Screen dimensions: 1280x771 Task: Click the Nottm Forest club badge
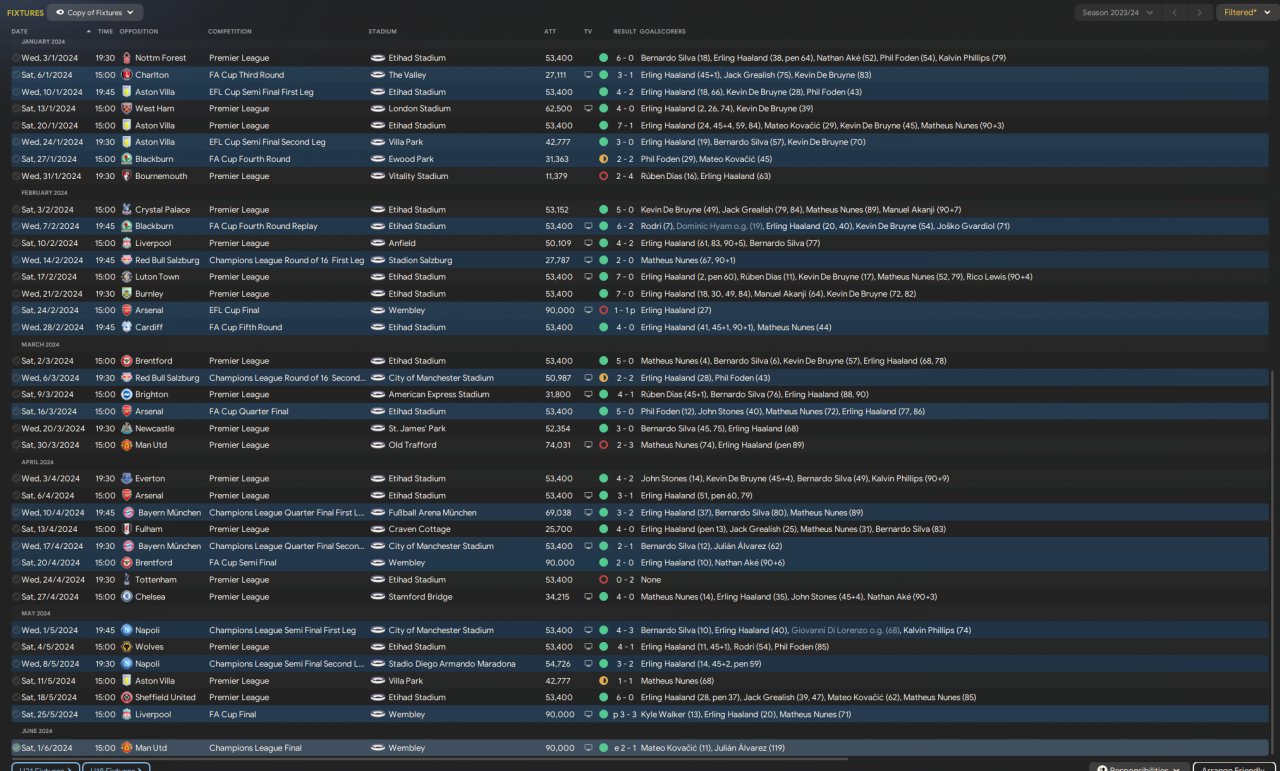pyautogui.click(x=126, y=58)
